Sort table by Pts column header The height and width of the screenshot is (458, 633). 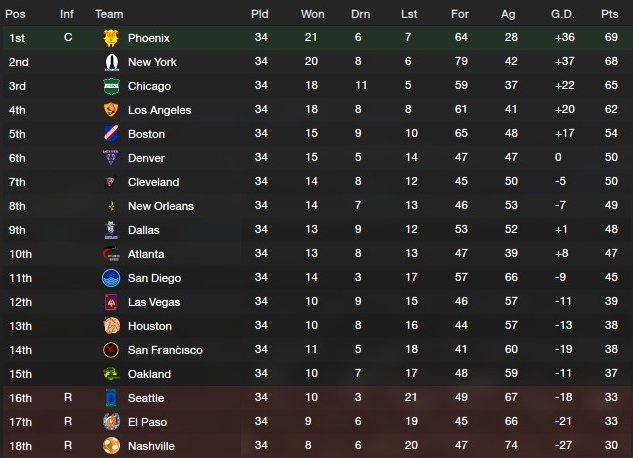click(609, 14)
